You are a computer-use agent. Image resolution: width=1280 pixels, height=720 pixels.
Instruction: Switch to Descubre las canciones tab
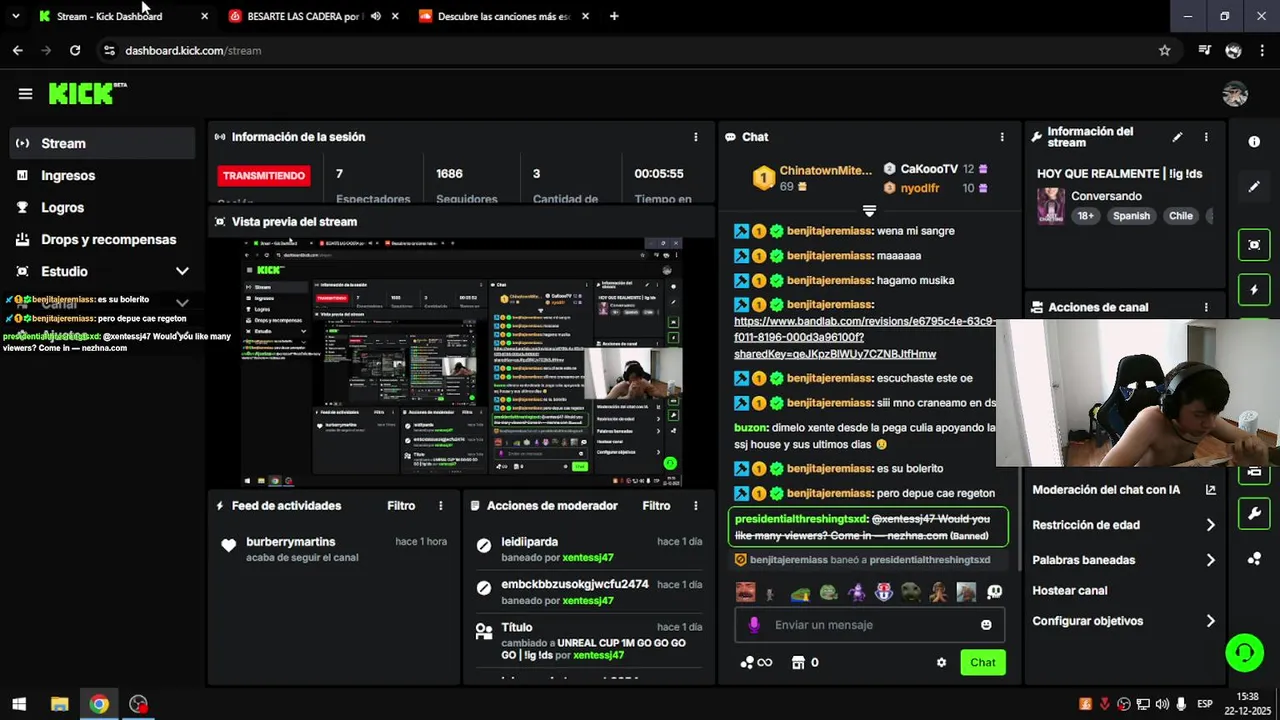pos(503,16)
